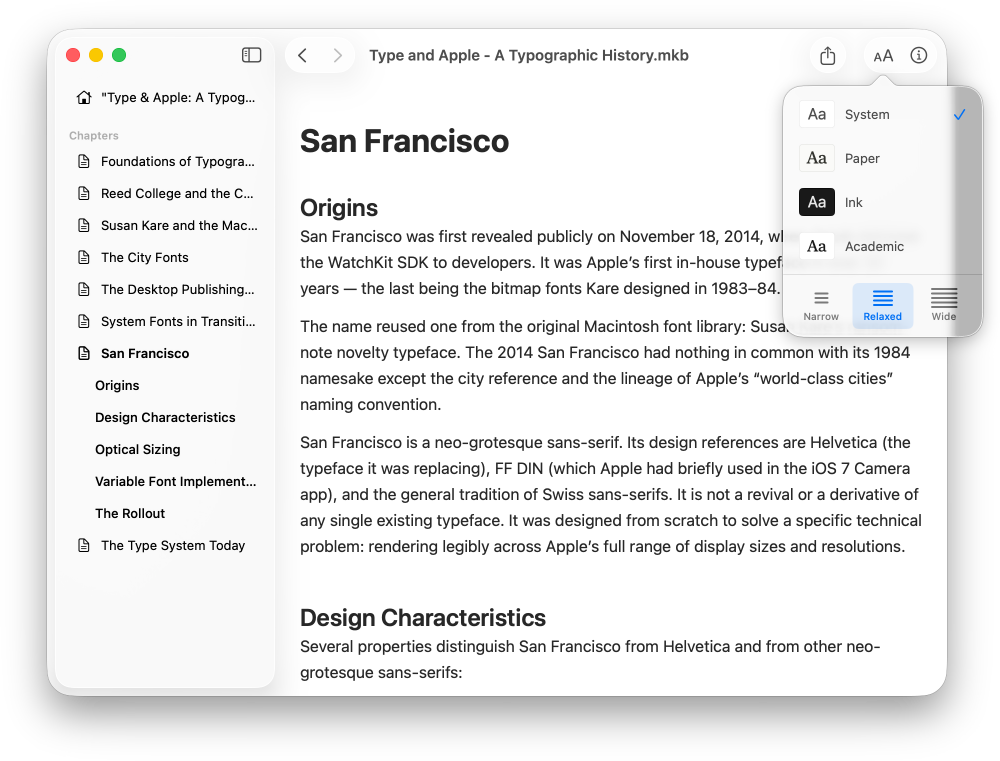Image resolution: width=1000 pixels, height=761 pixels.
Task: Toggle the sidebar visibility icon
Action: coord(252,55)
